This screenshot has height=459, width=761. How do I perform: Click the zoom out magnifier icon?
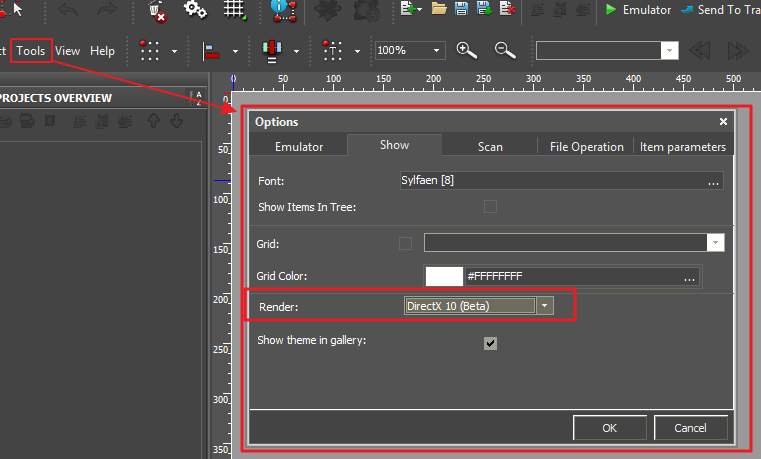coord(505,50)
